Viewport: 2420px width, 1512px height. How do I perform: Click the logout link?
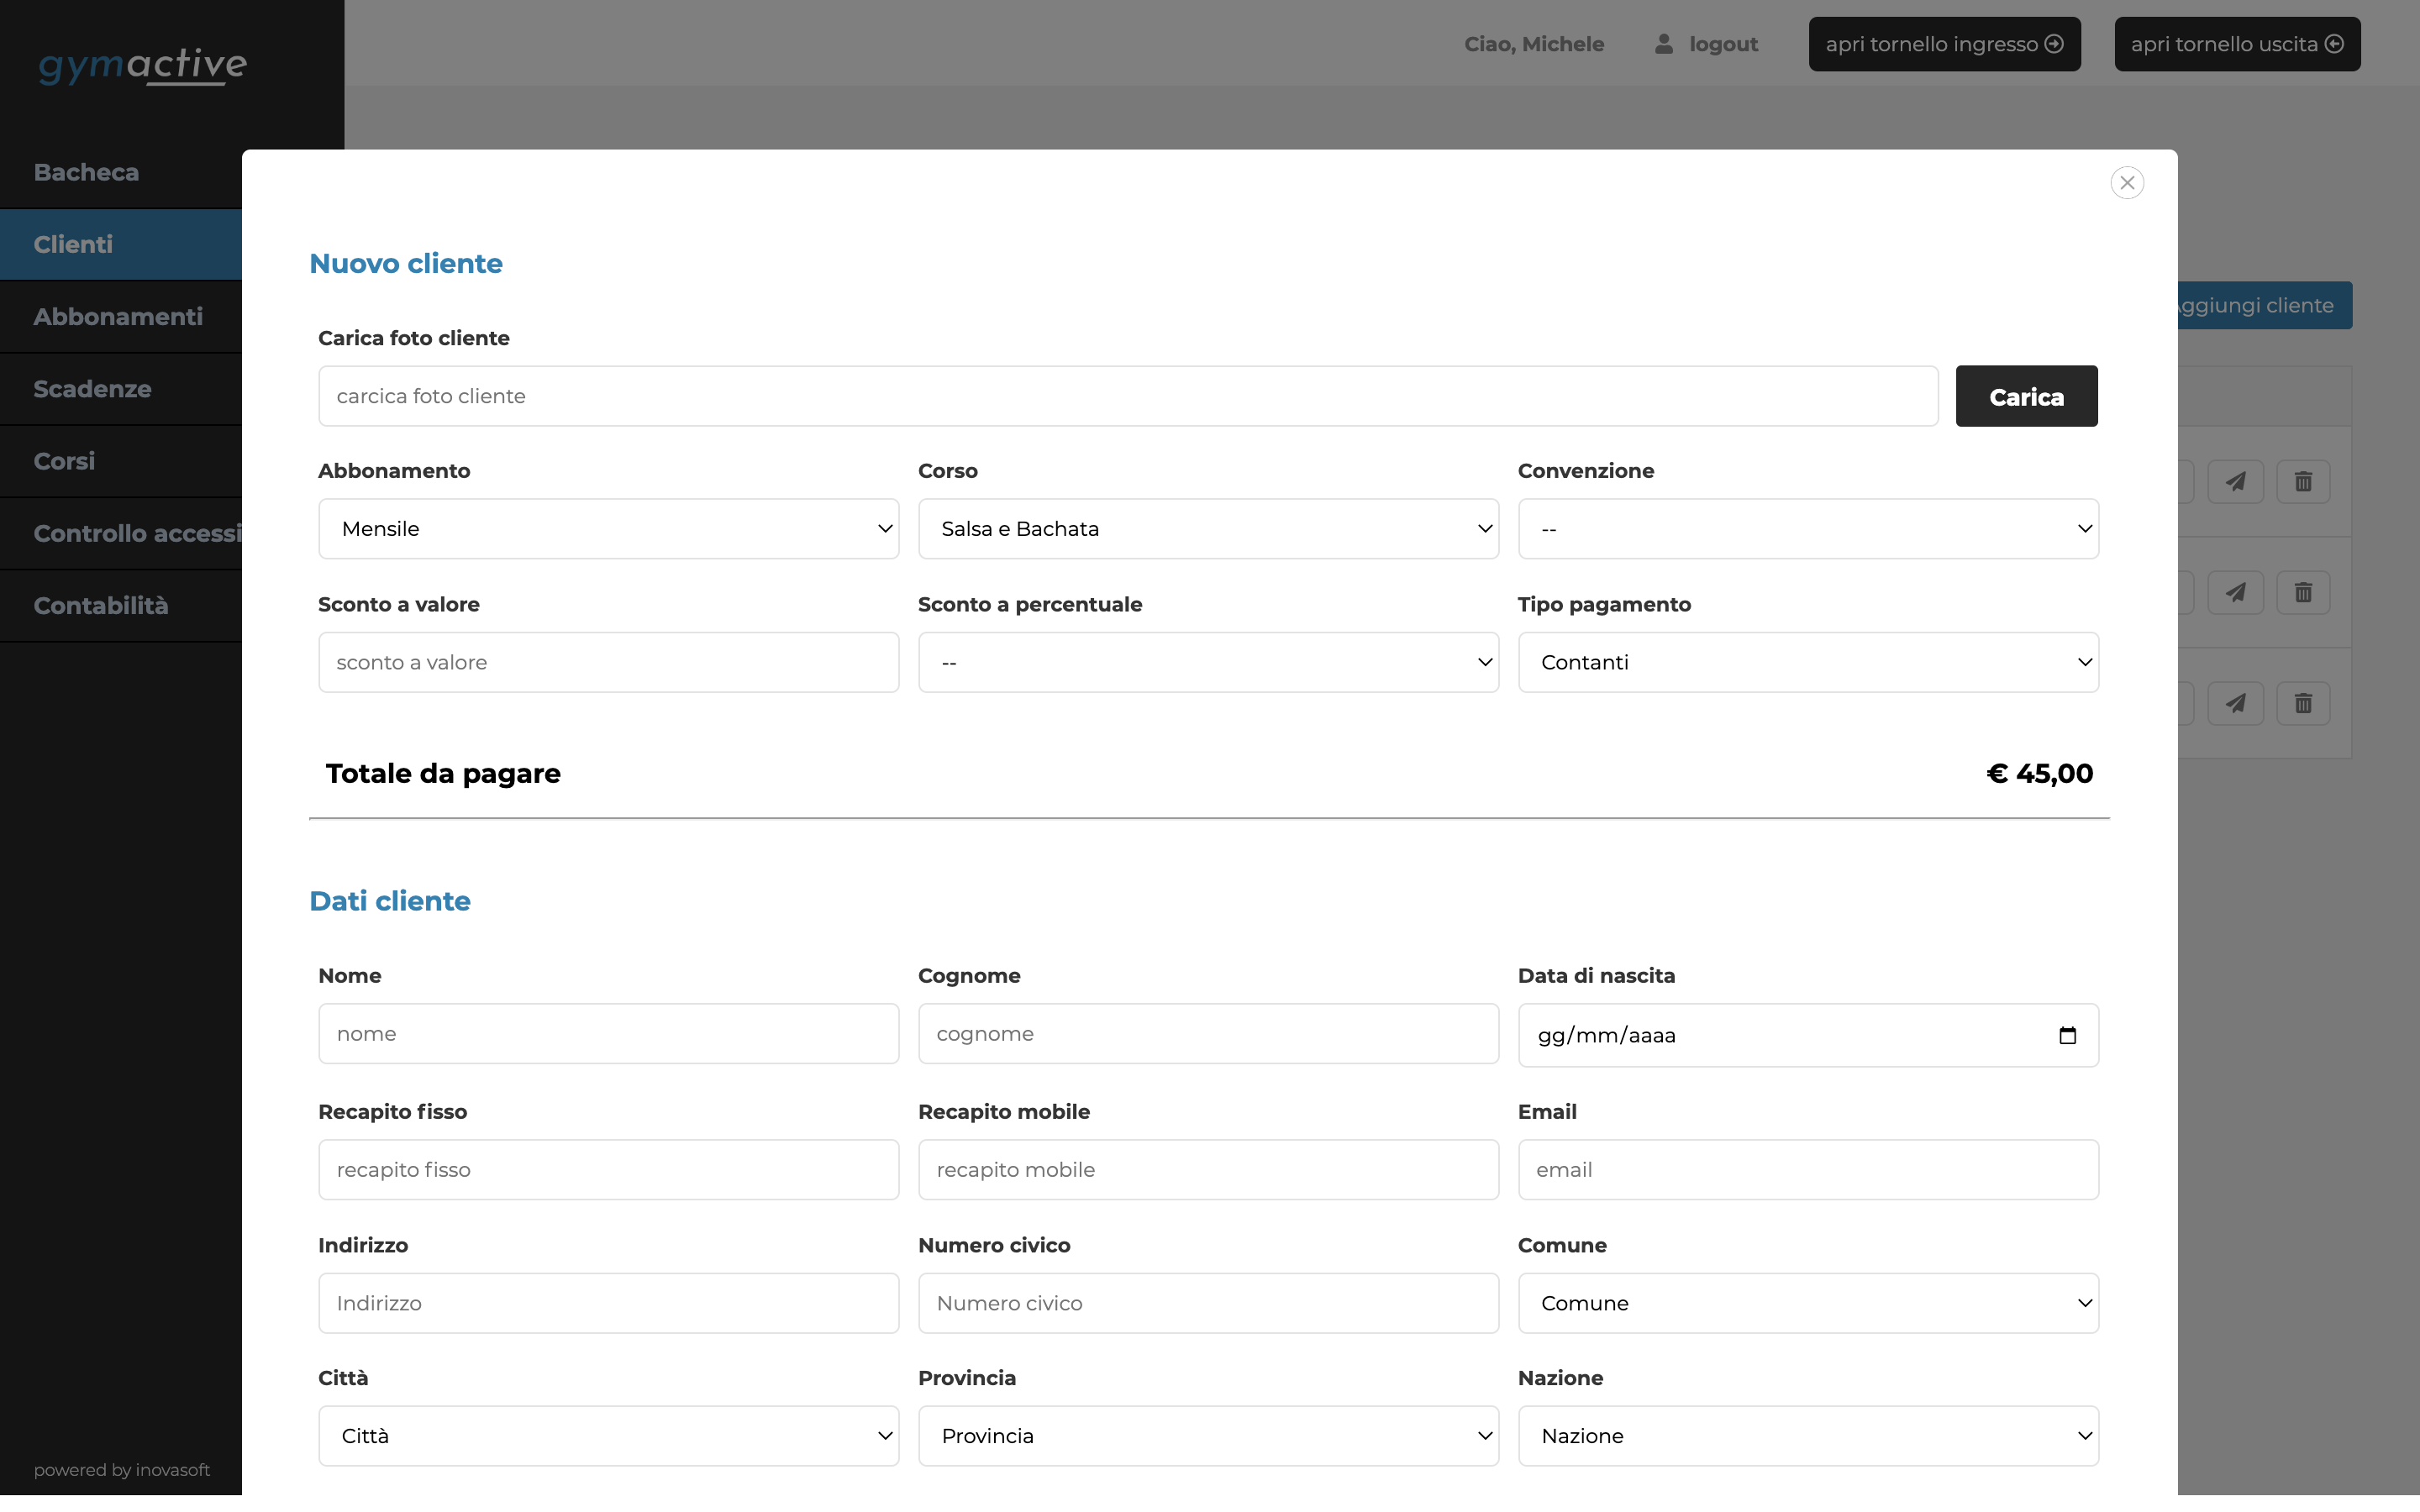coord(1723,44)
